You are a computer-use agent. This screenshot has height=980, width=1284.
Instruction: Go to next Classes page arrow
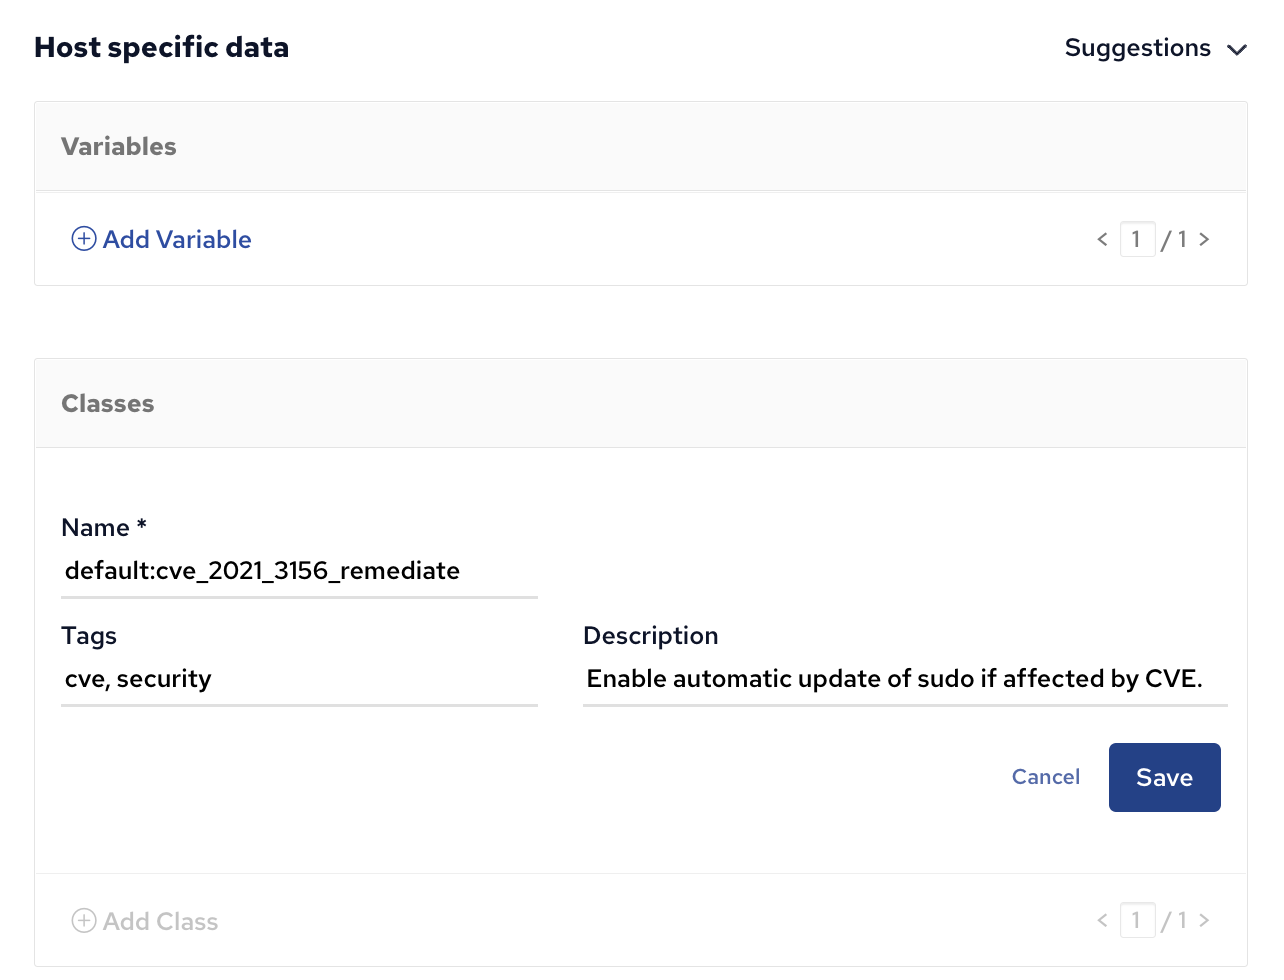click(1204, 920)
